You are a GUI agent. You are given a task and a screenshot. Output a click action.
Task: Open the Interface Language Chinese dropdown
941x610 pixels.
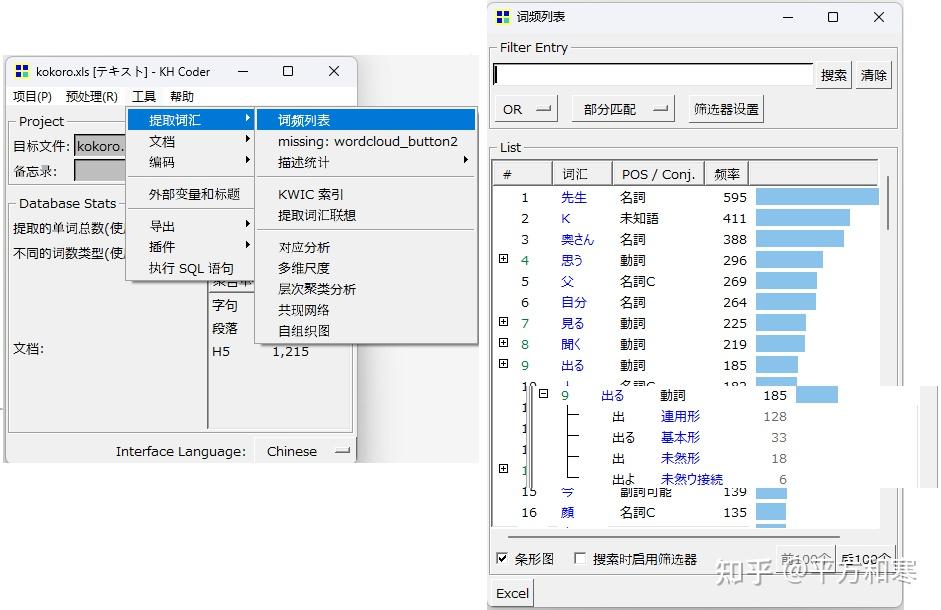(x=305, y=451)
